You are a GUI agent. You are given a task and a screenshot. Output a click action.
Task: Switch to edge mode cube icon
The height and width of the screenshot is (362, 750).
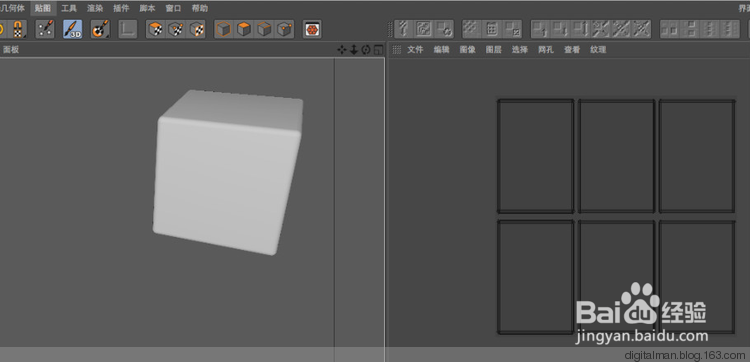tap(265, 29)
